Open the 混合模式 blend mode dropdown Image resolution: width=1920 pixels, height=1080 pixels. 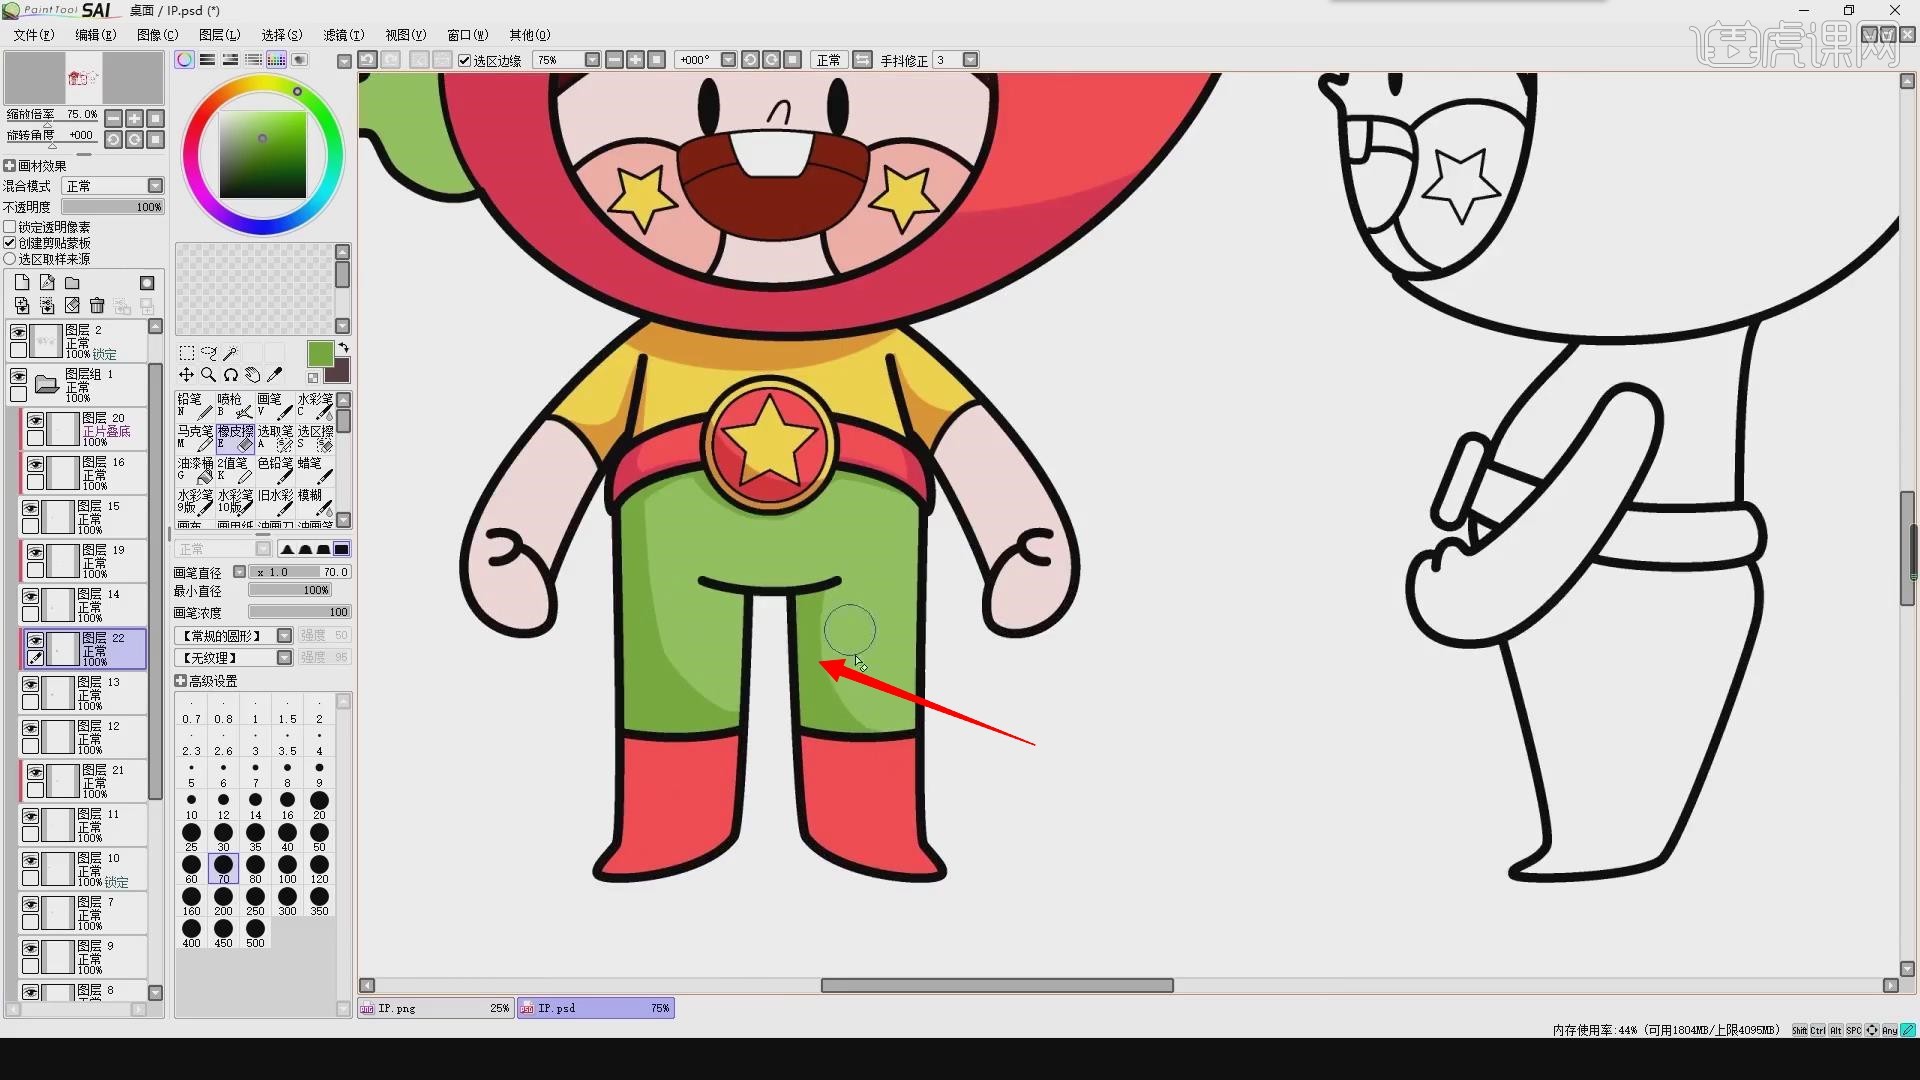[155, 186]
